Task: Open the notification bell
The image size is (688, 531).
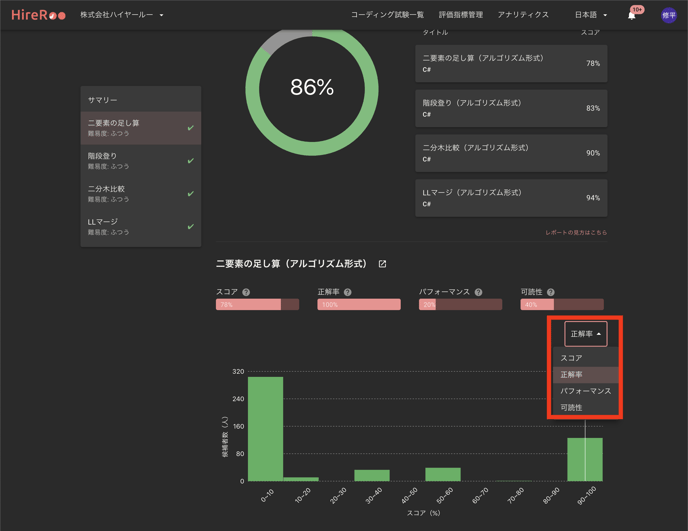Action: (632, 16)
